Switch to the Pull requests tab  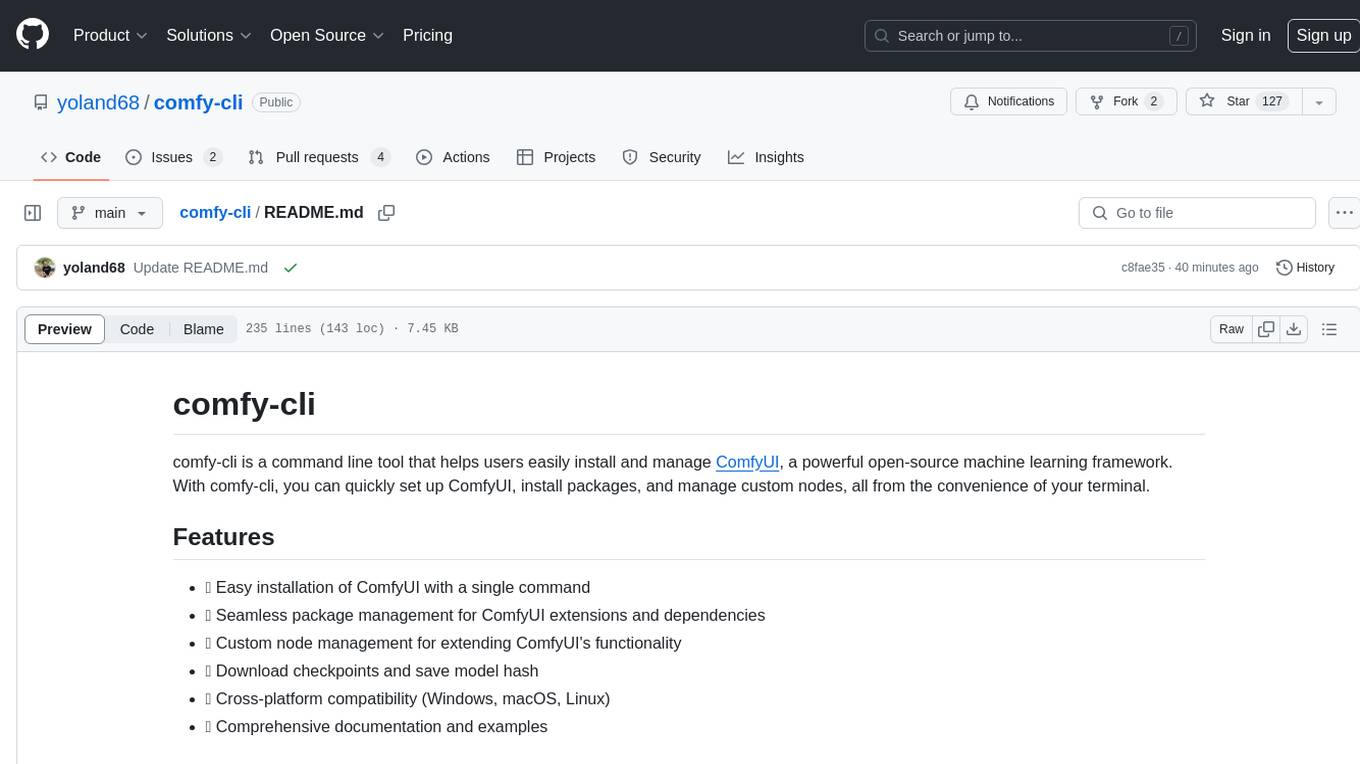pos(319,157)
